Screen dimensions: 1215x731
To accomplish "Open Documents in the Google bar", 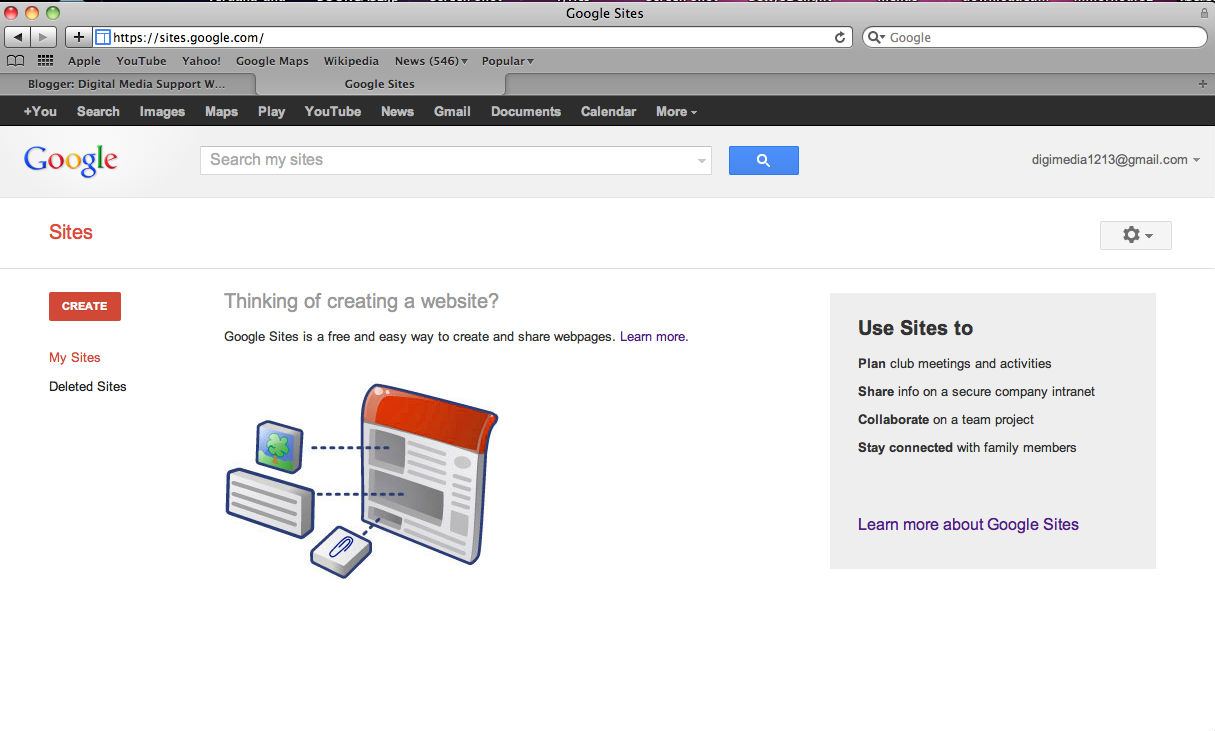I will point(526,112).
